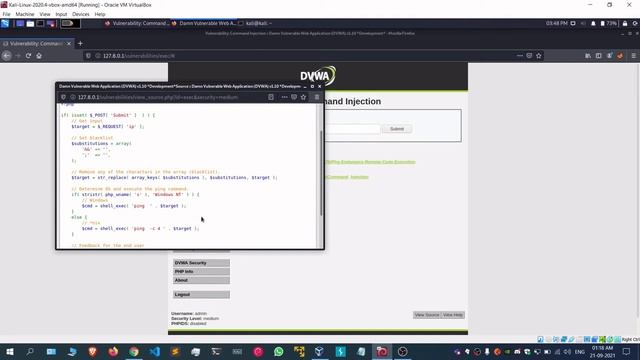Open Visual Studio Code from taskbar
This screenshot has height=360, width=640.
155,351
